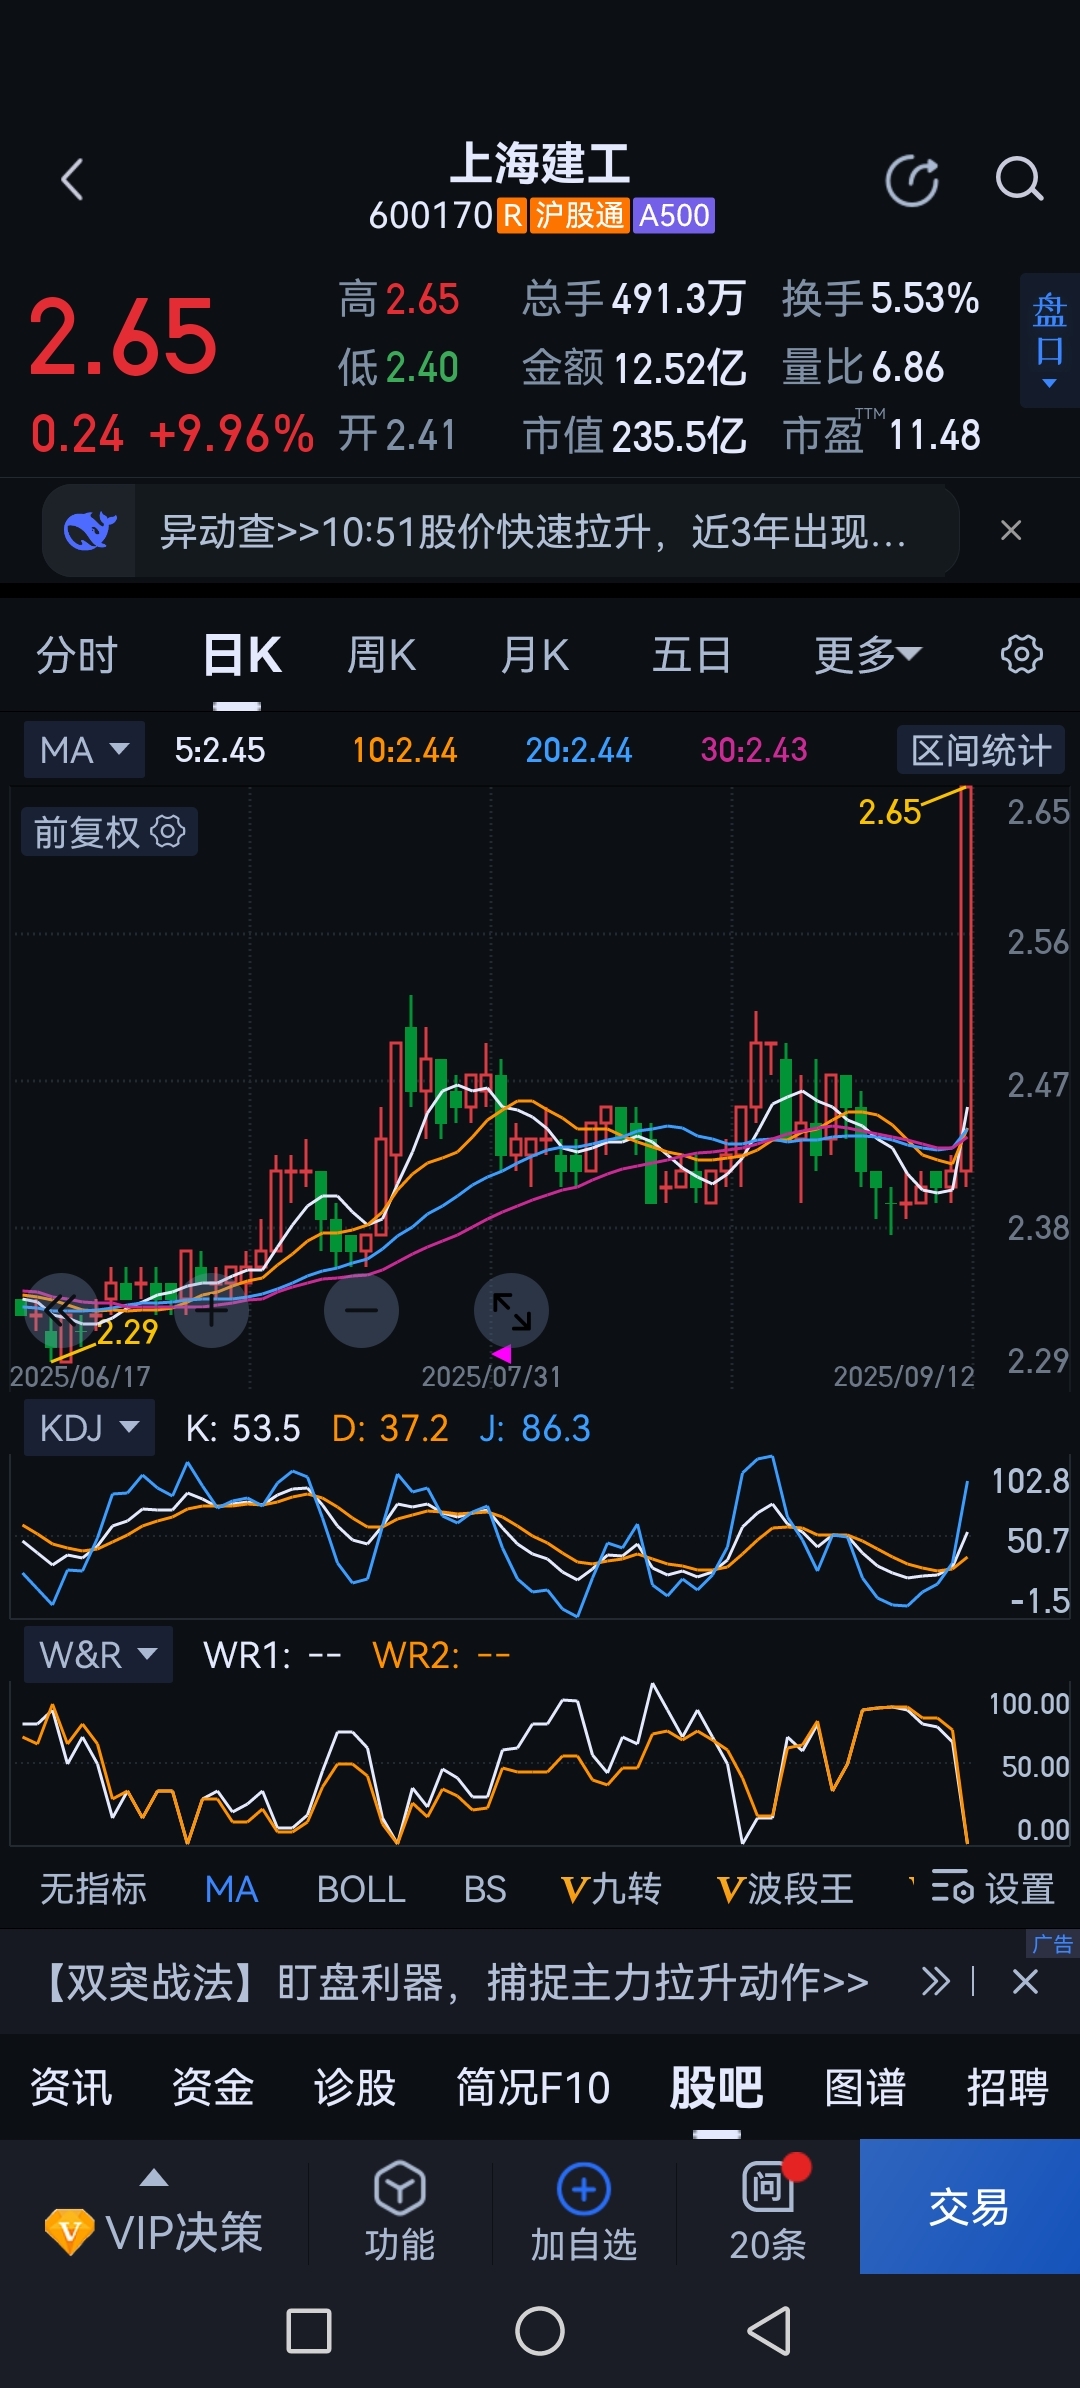This screenshot has width=1080, height=2388.
Task: Change the 前复权 adjustment setting
Action: (x=109, y=832)
